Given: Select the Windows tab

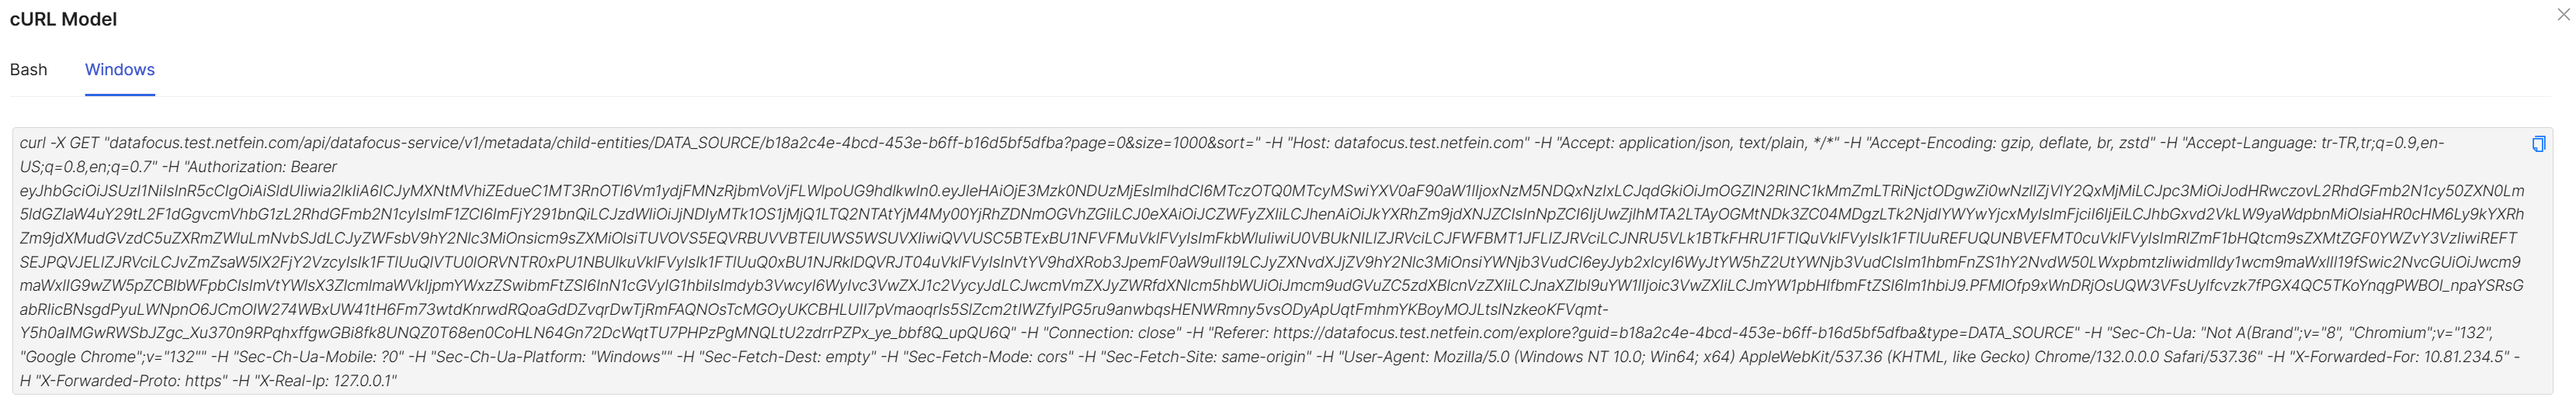Looking at the screenshot, I should point(120,69).
